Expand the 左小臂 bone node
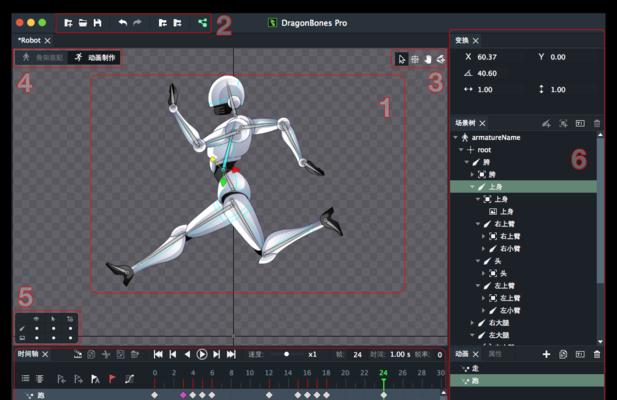The height and width of the screenshot is (400, 617). [483, 310]
